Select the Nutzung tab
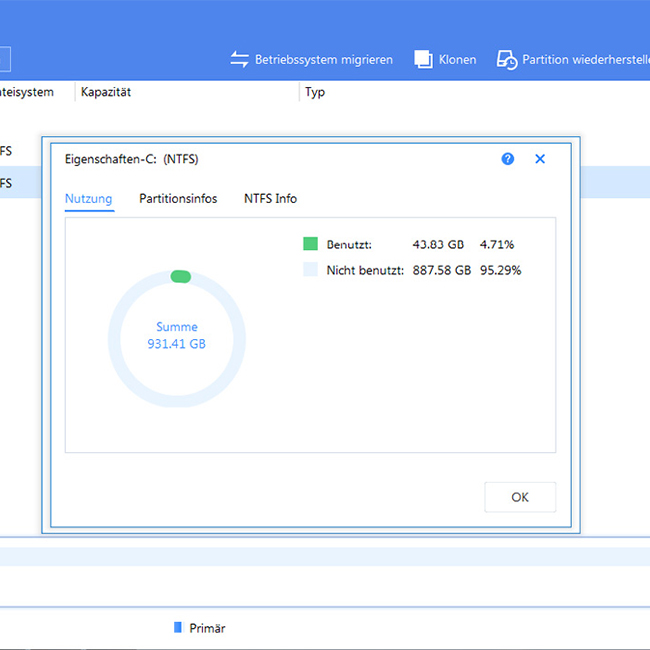650x650 pixels. click(89, 199)
